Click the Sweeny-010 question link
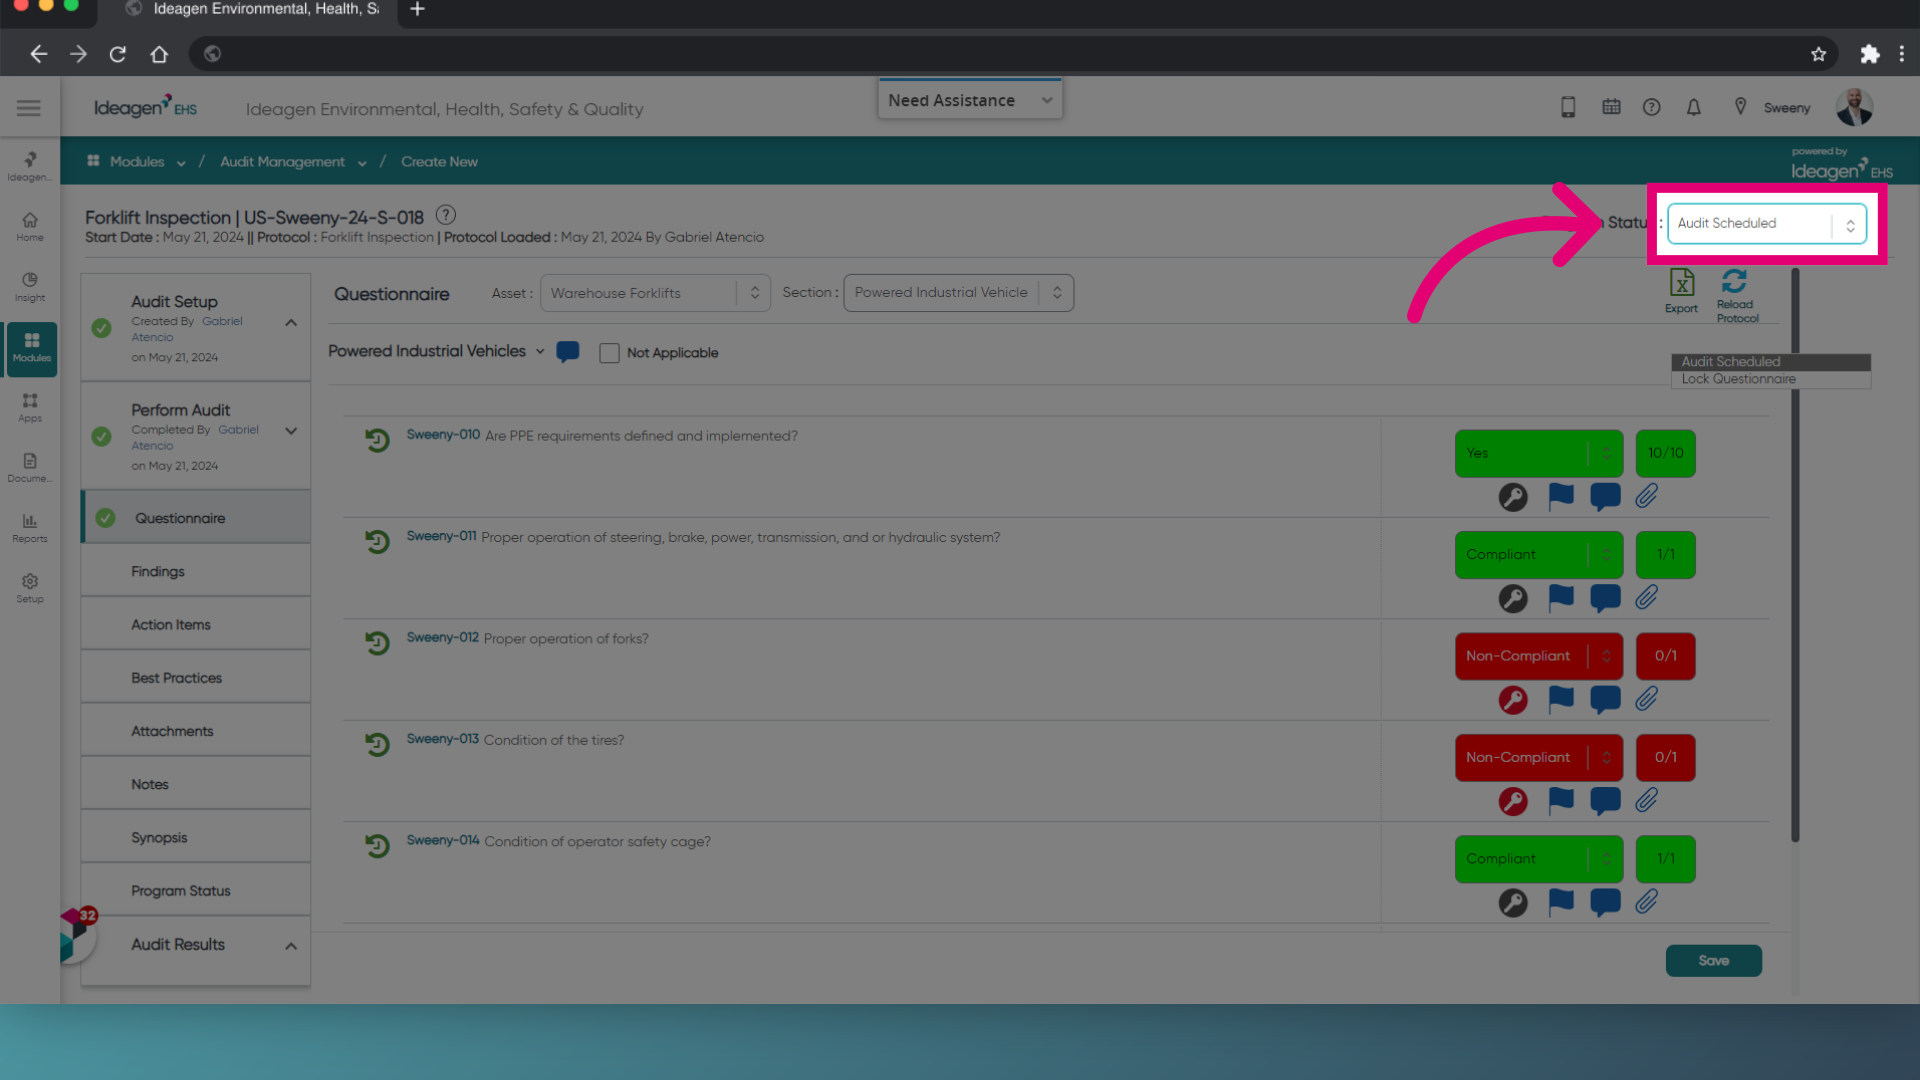Screen dimensions: 1920x1080 point(443,434)
